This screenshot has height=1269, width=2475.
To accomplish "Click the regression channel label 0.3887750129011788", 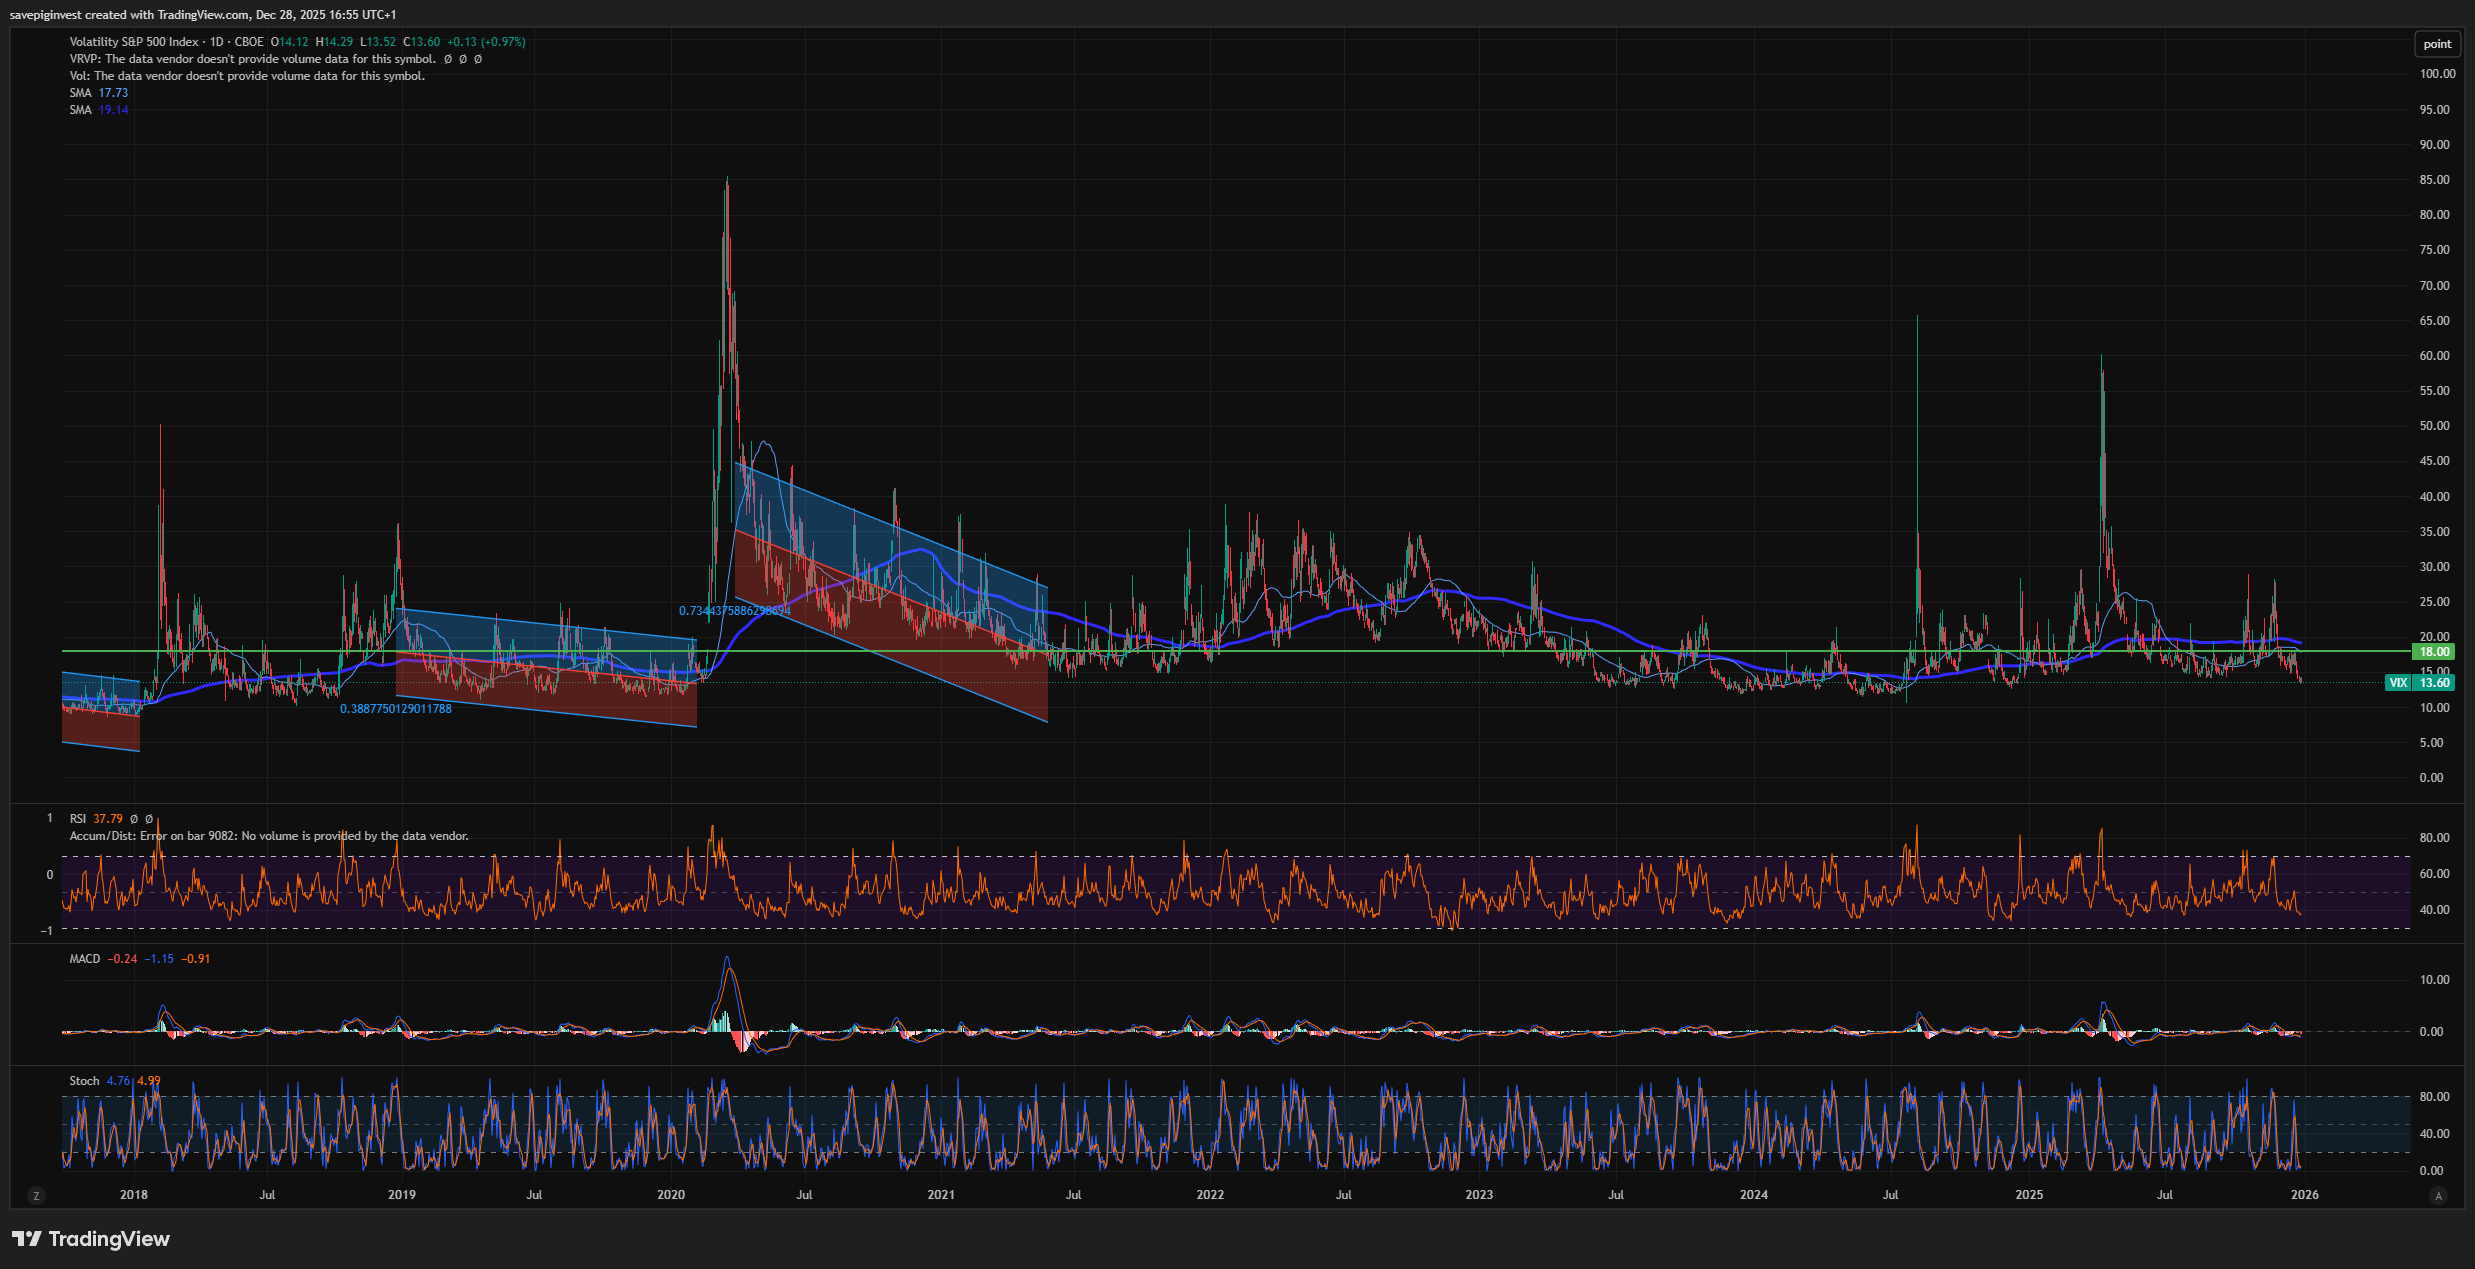I will pyautogui.click(x=395, y=709).
